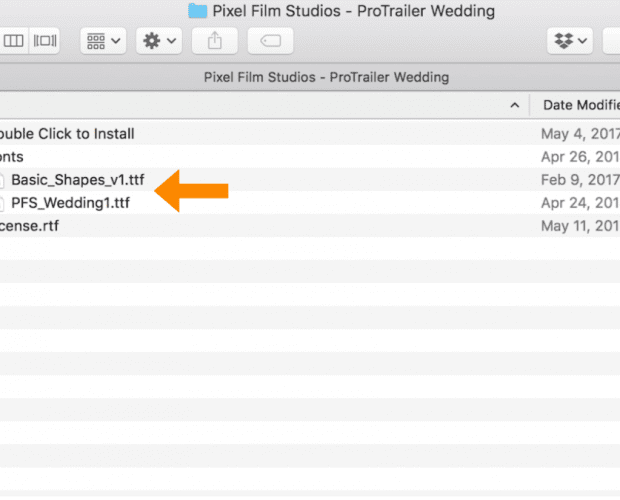Click the May 11 date cell

(580, 226)
